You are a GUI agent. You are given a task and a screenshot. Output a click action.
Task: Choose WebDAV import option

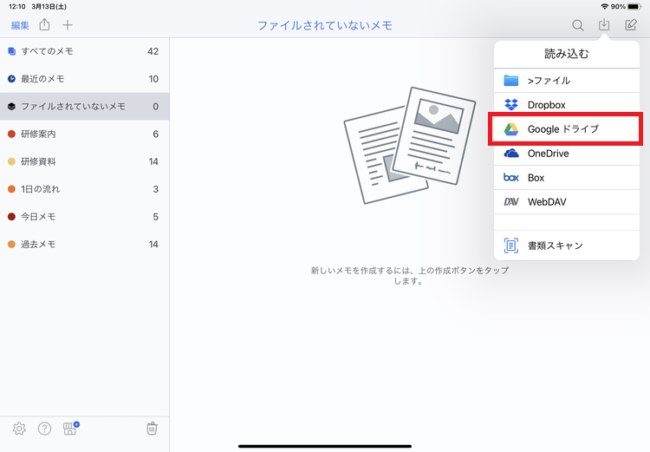coord(565,201)
